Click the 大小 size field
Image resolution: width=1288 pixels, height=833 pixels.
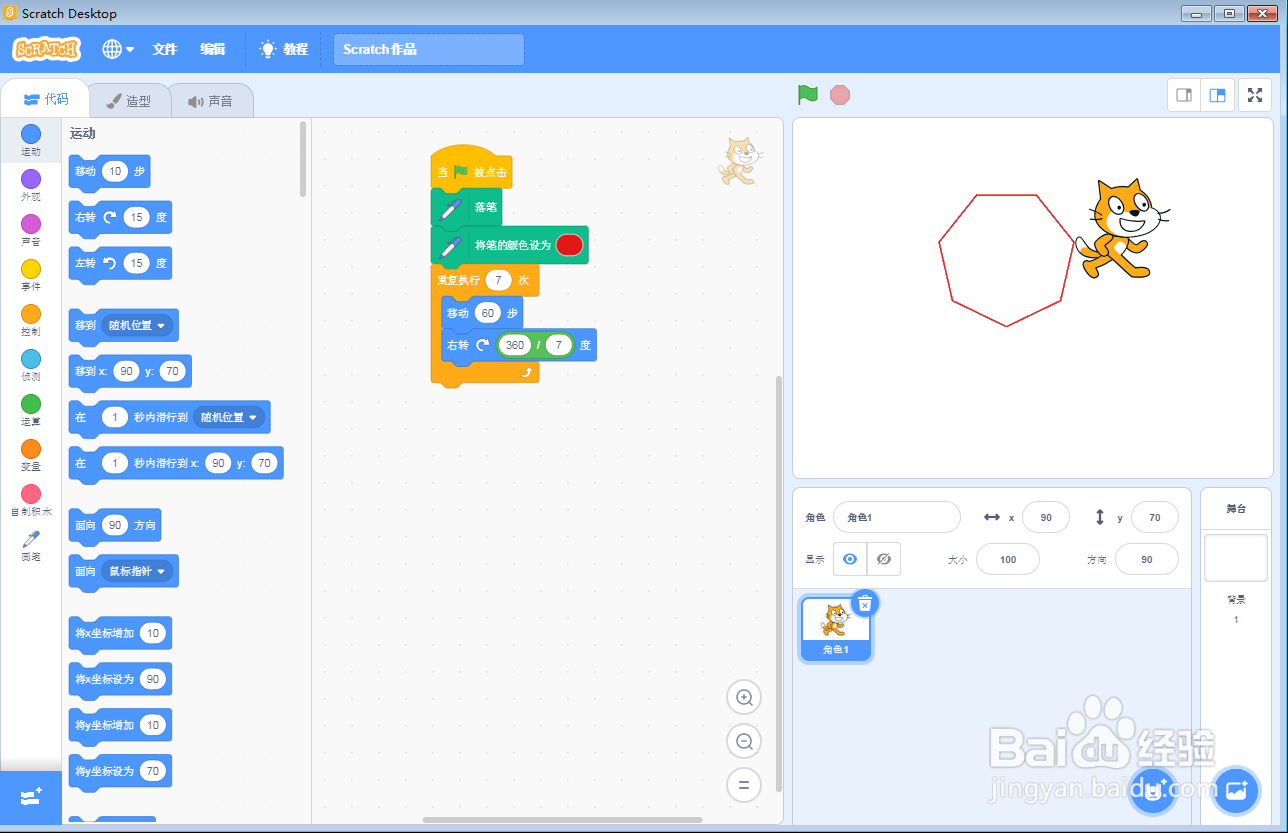[x=1008, y=559]
